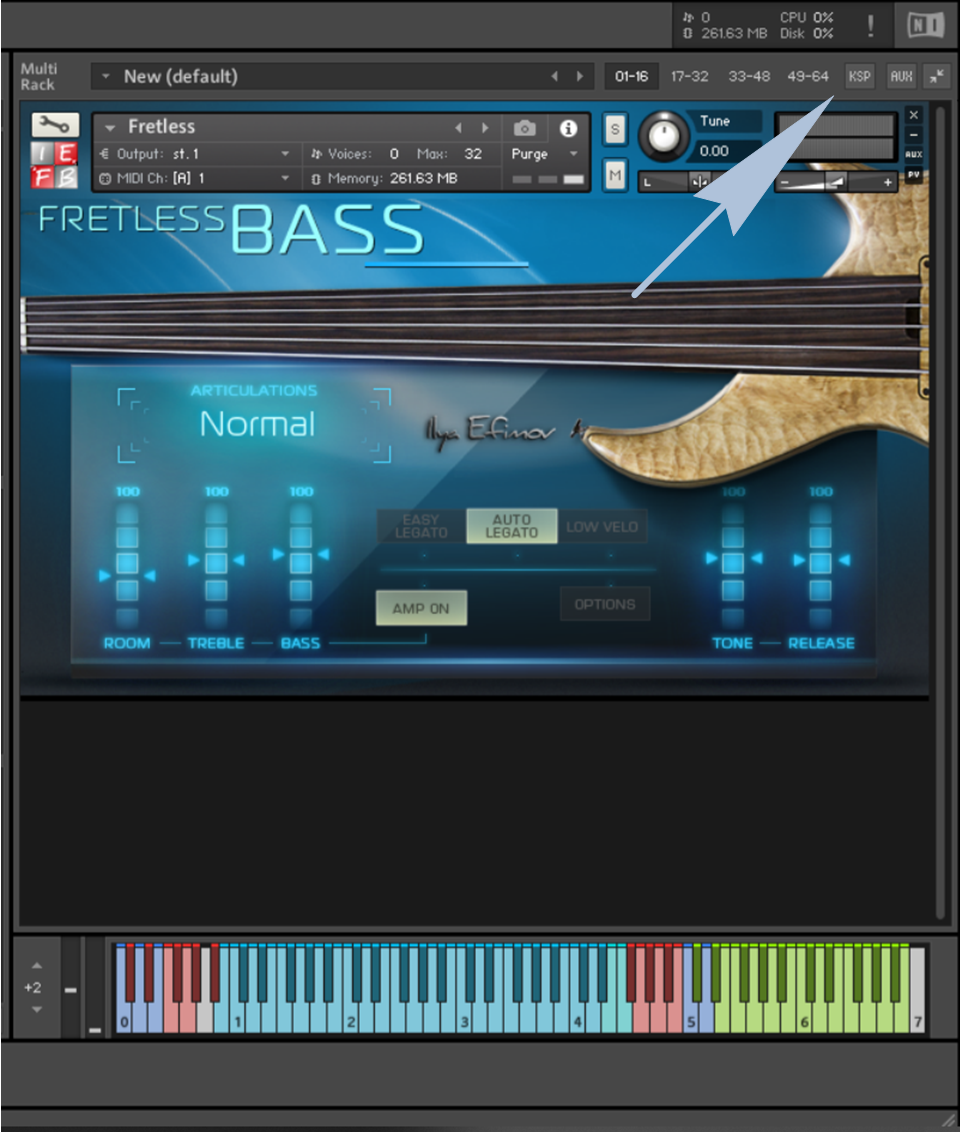Increase volume with the plus button
960x1132 pixels.
(x=888, y=183)
